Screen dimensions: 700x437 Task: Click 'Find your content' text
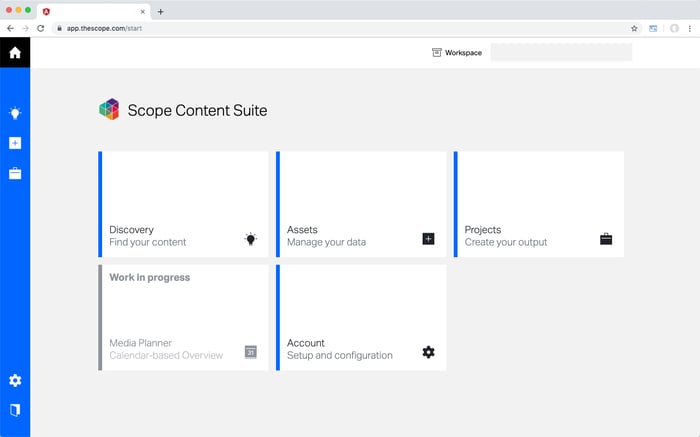tap(147, 242)
